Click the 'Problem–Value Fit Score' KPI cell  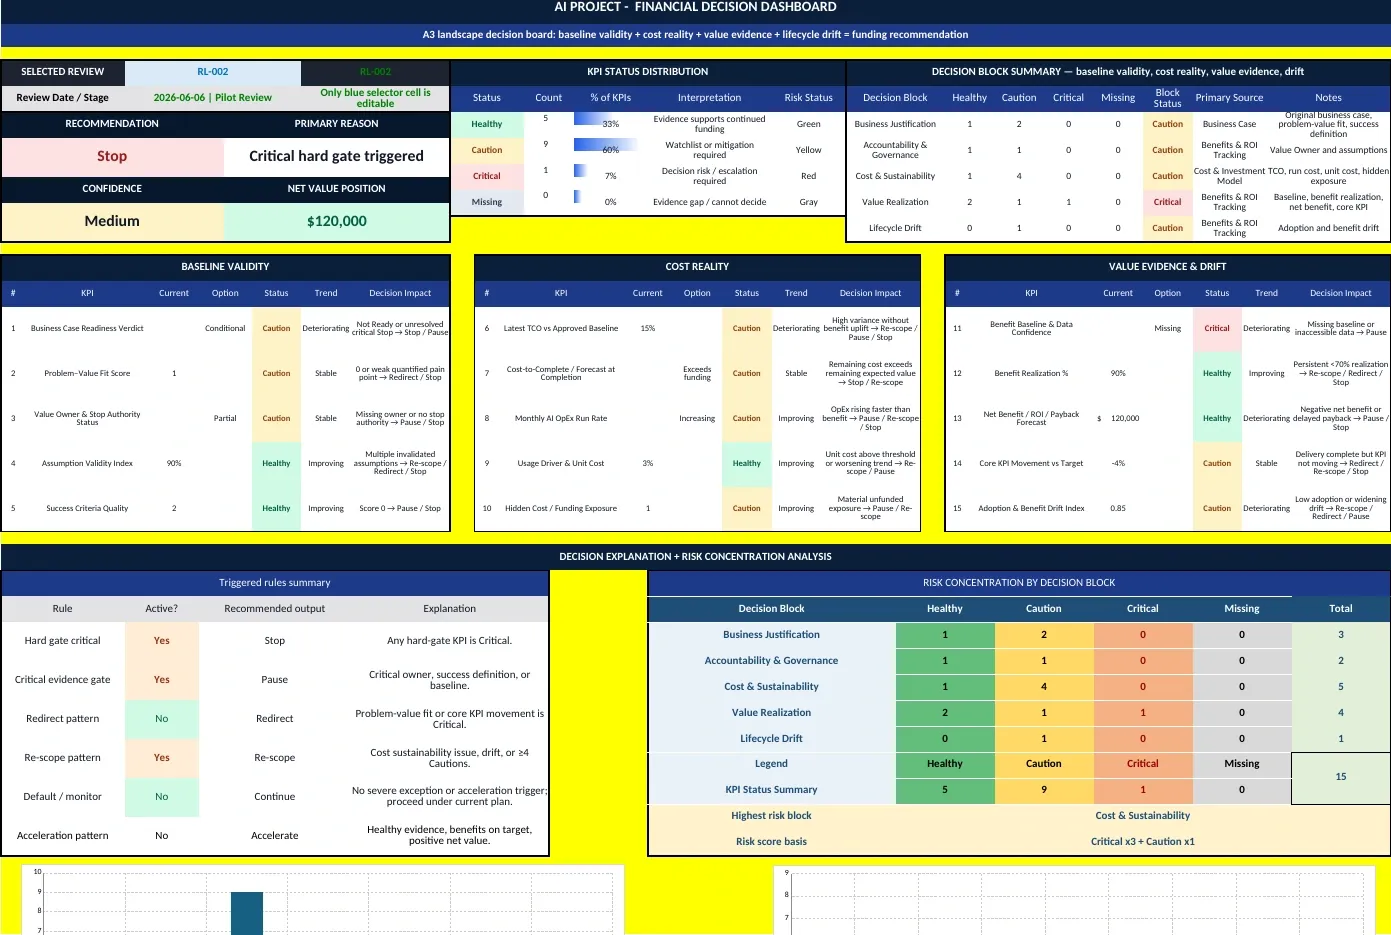click(87, 373)
